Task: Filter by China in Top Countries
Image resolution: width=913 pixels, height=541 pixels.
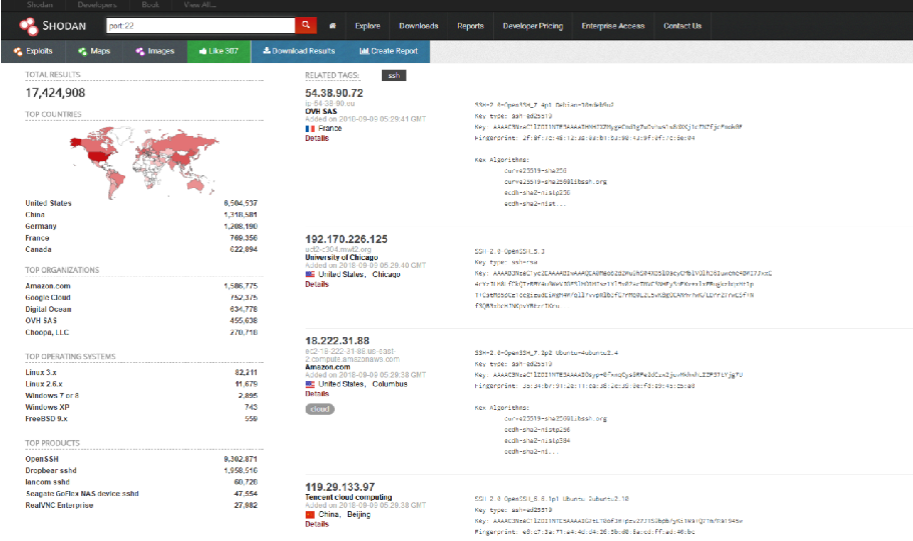Action: point(35,215)
